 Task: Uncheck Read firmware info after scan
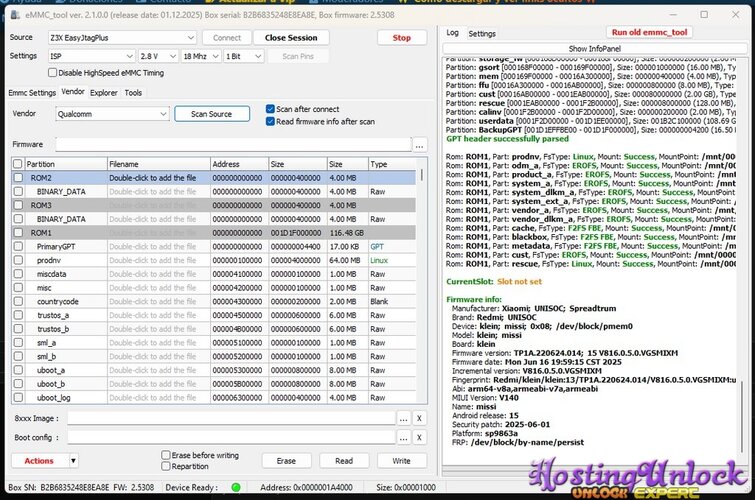click(270, 121)
